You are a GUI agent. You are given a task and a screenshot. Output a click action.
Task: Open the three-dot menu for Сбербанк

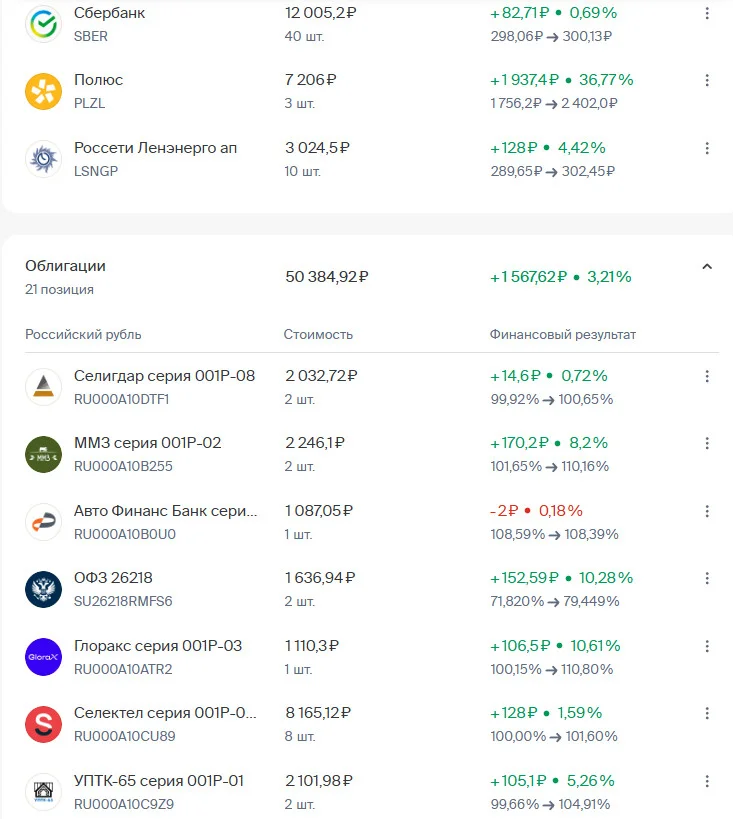point(707,13)
